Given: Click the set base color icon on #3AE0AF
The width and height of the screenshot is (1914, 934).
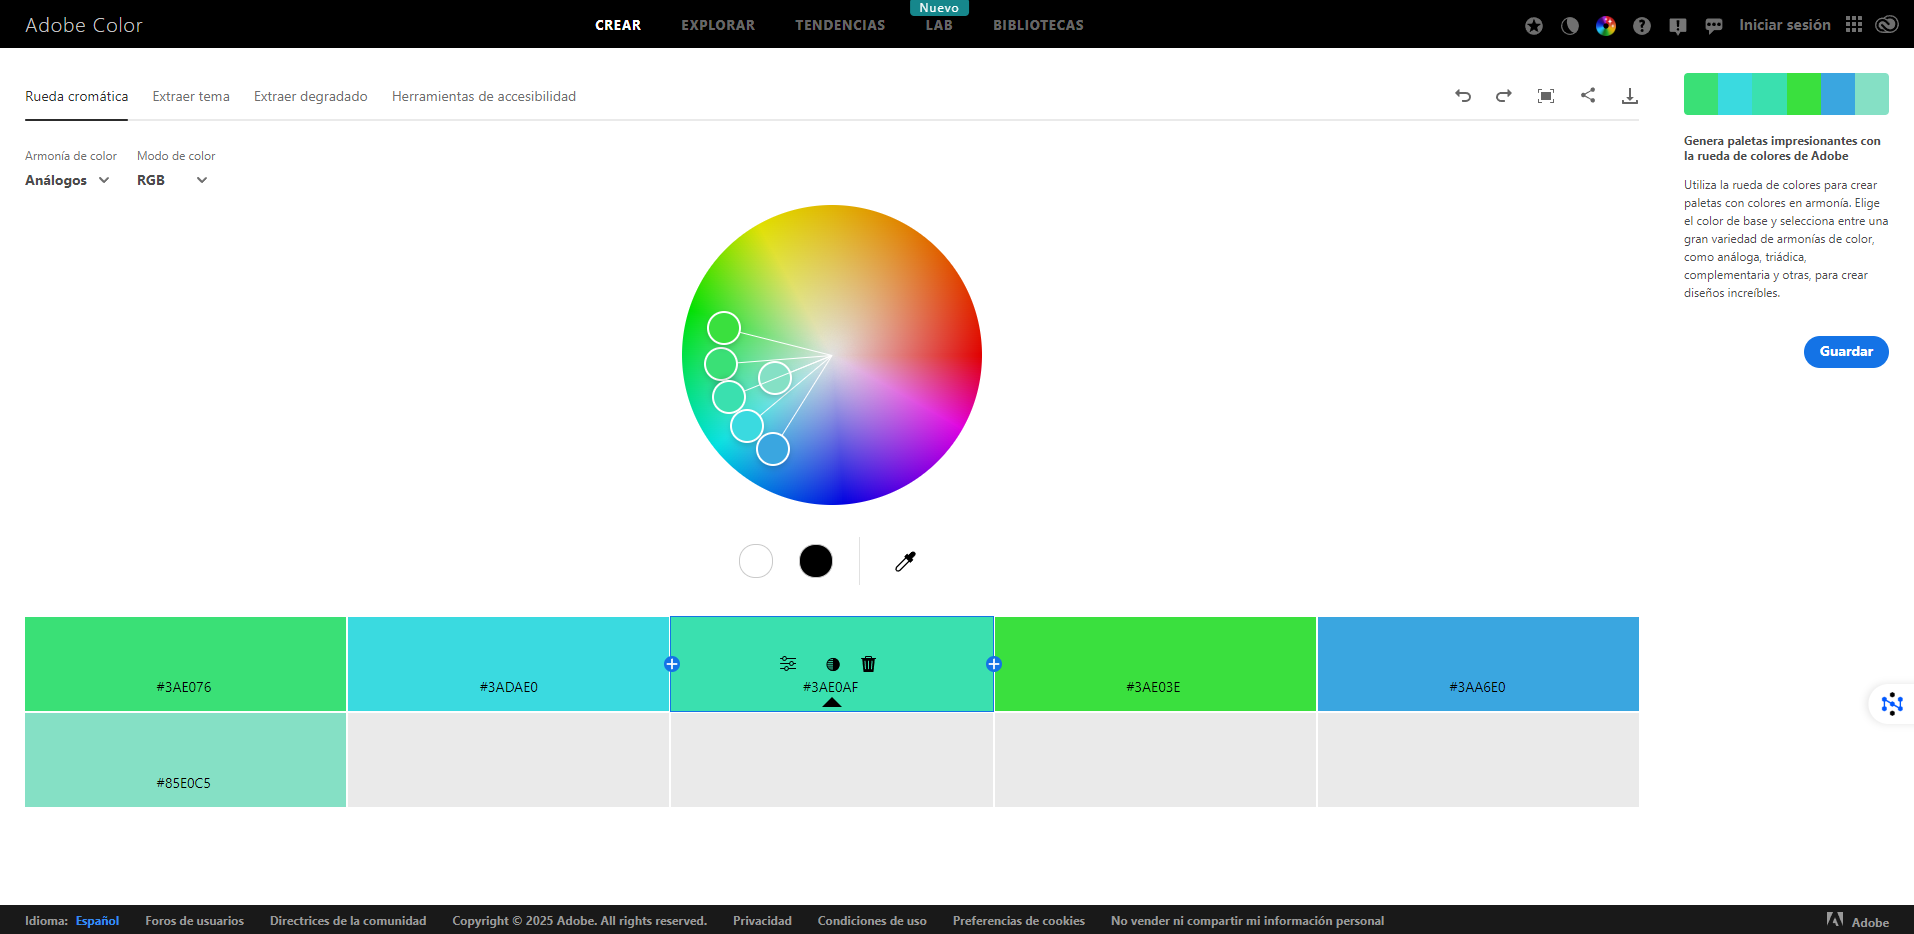Looking at the screenshot, I should click(x=833, y=664).
